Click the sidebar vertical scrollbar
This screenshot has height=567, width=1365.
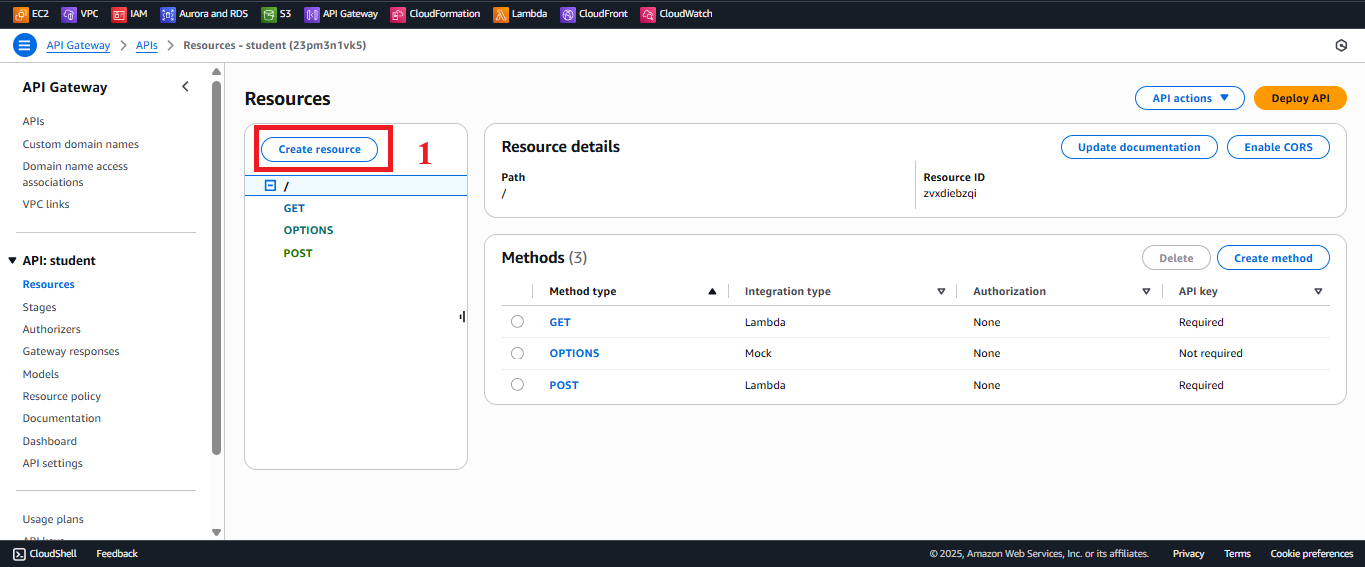[217, 268]
